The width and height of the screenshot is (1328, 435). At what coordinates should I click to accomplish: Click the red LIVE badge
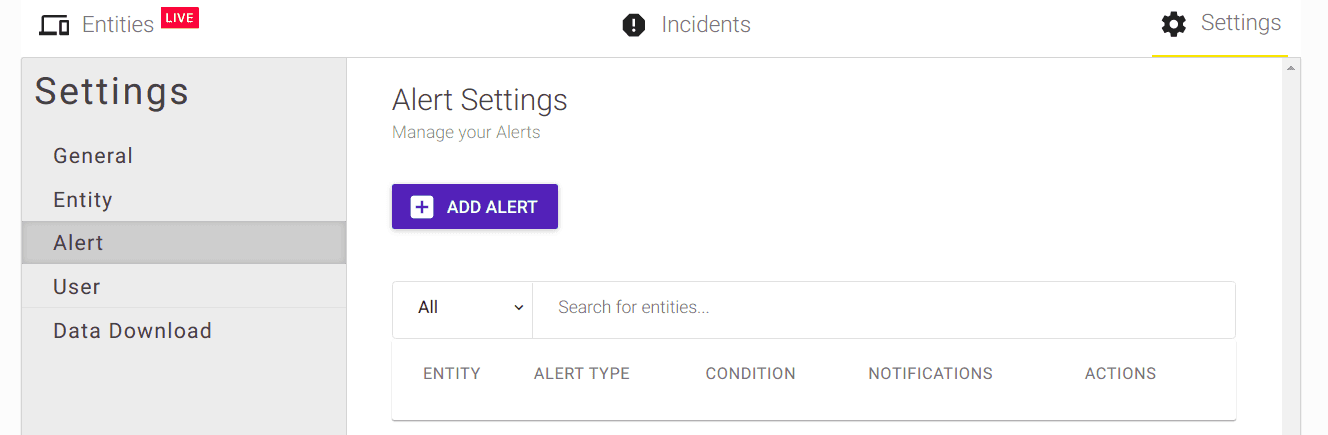tap(180, 18)
